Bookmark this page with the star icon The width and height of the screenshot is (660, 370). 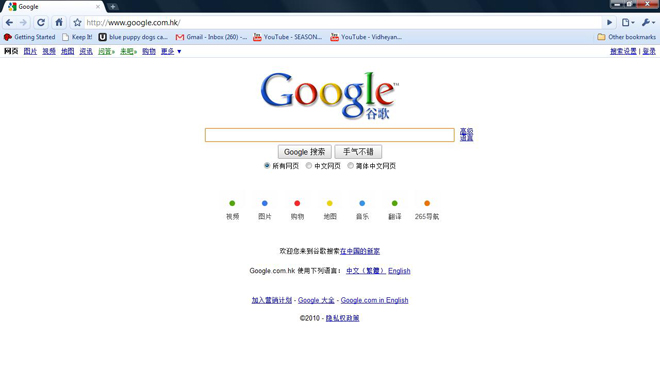[x=77, y=22]
